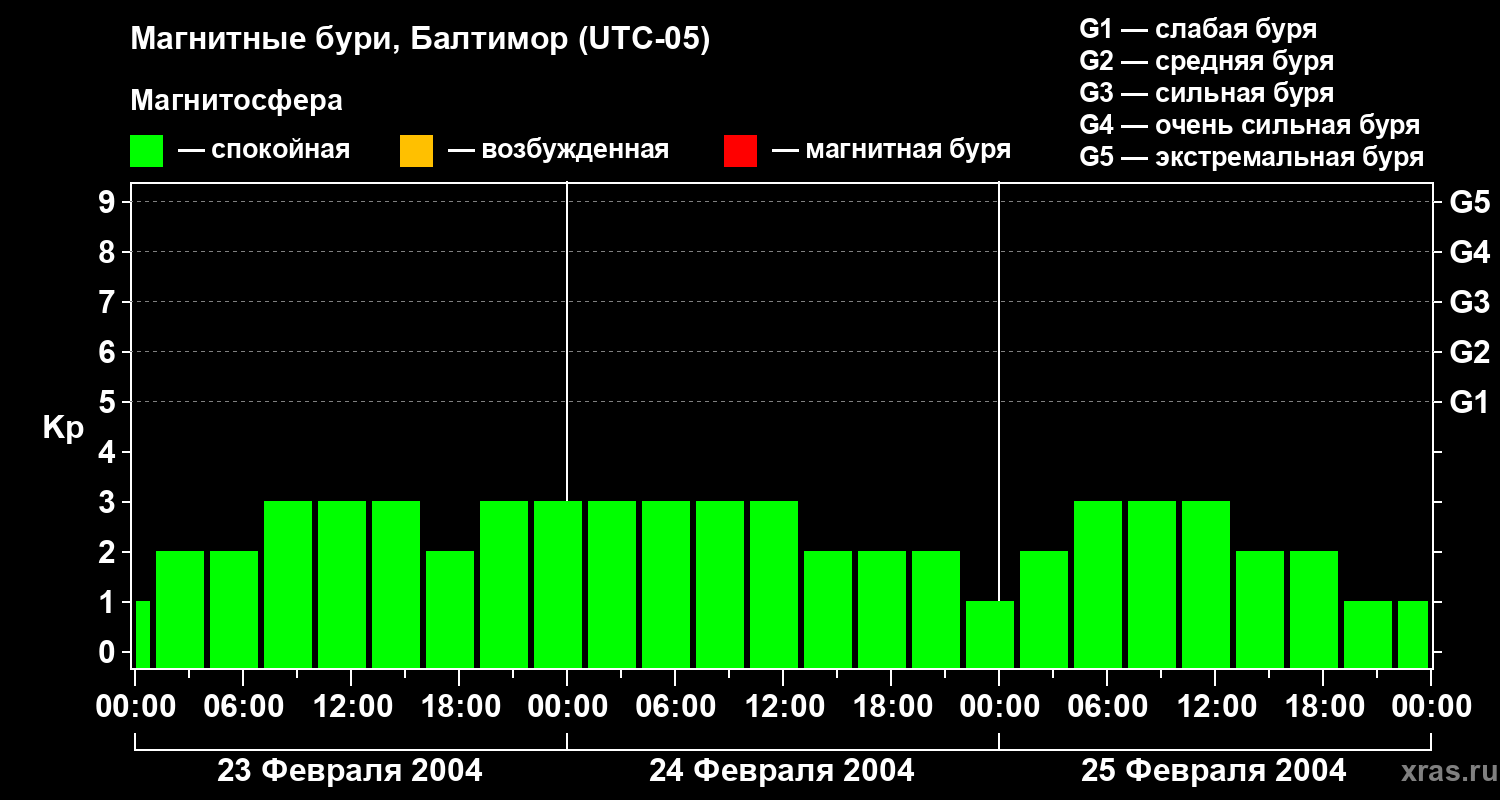The image size is (1500, 800).
Task: Click the red 'магнитная буря' legend swatch
Action: tap(740, 151)
